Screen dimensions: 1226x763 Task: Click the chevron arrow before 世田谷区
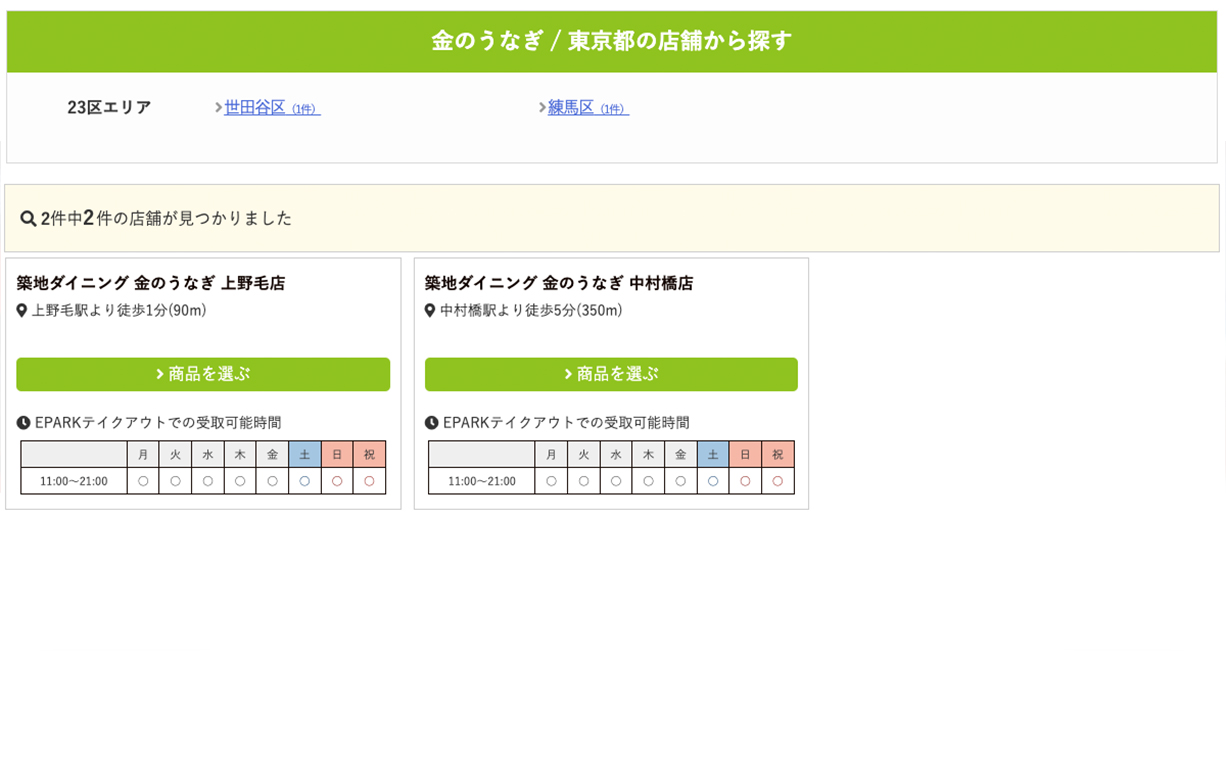[x=218, y=108]
